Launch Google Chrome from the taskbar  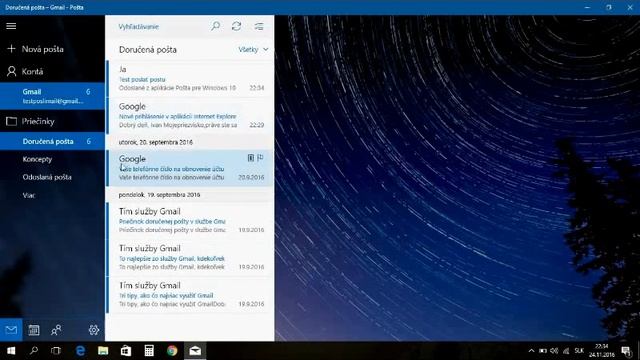172,351
